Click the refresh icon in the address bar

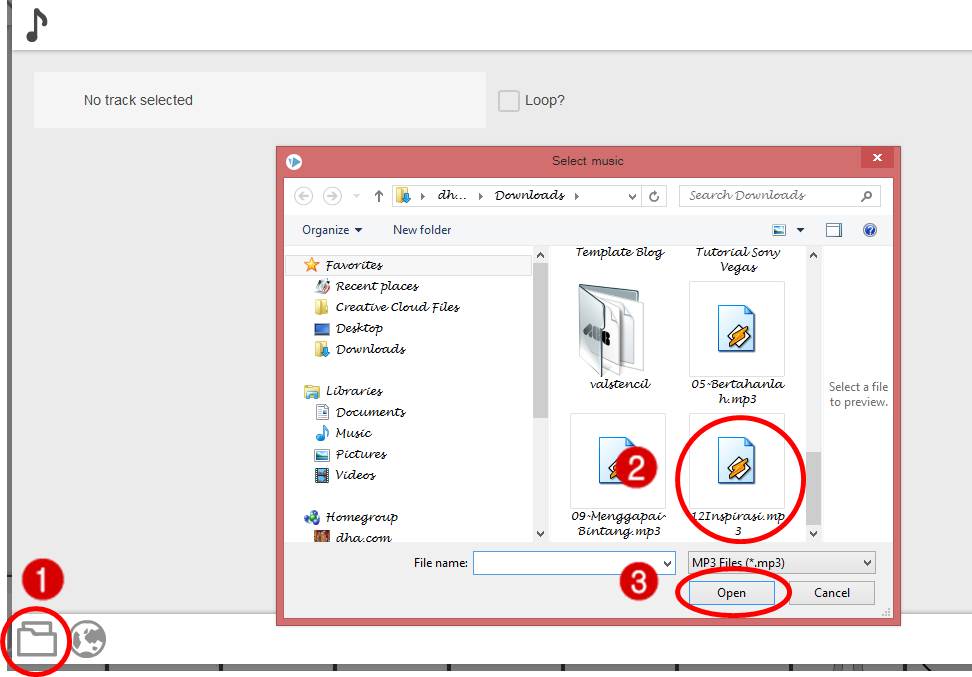656,195
